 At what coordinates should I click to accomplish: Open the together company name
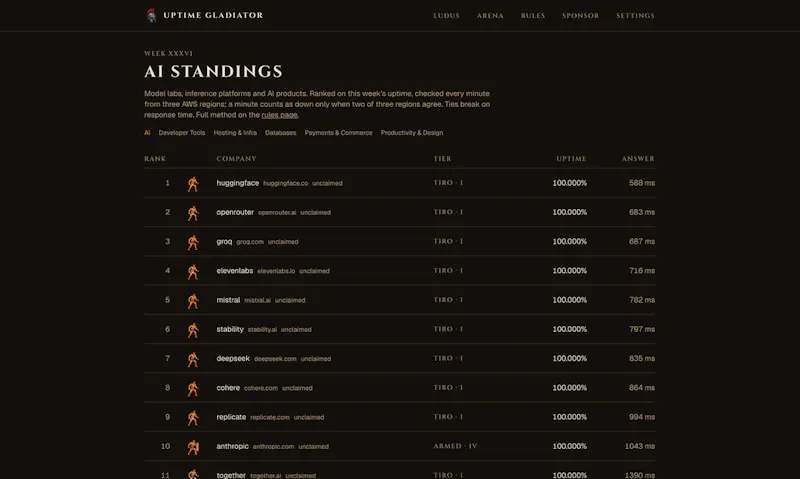[231, 475]
